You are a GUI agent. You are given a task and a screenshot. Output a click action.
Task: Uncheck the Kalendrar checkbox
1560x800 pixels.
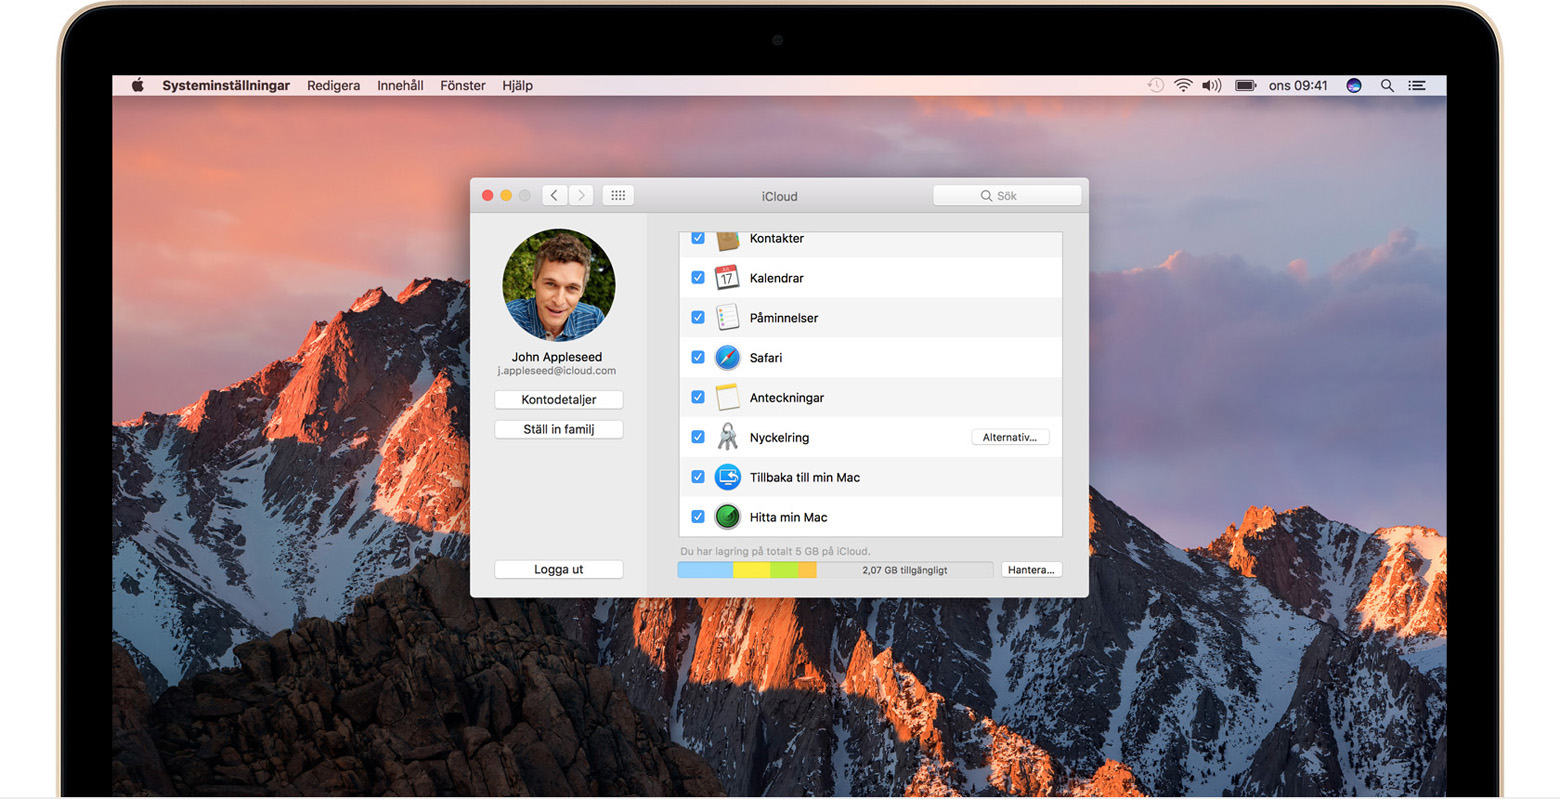click(x=698, y=277)
